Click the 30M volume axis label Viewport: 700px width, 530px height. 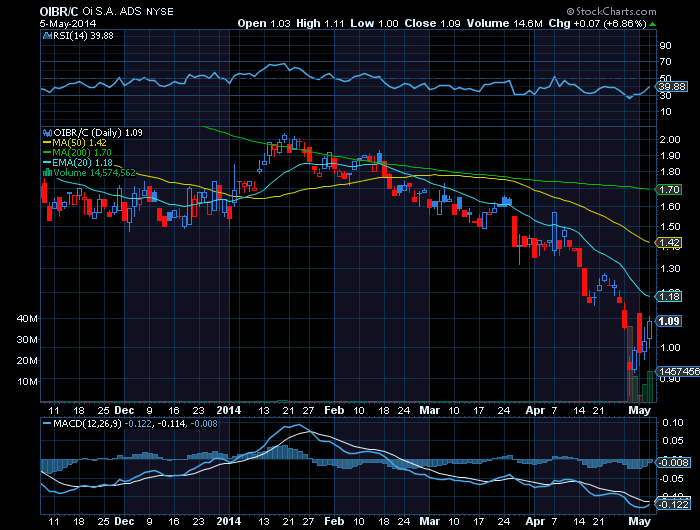click(27, 340)
